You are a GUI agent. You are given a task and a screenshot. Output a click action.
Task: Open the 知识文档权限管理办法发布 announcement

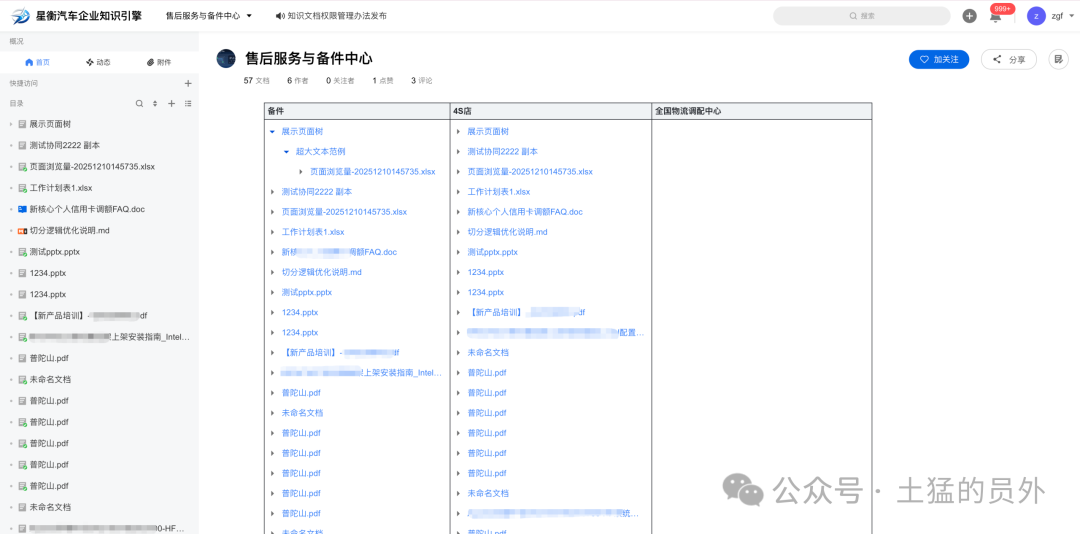337,15
